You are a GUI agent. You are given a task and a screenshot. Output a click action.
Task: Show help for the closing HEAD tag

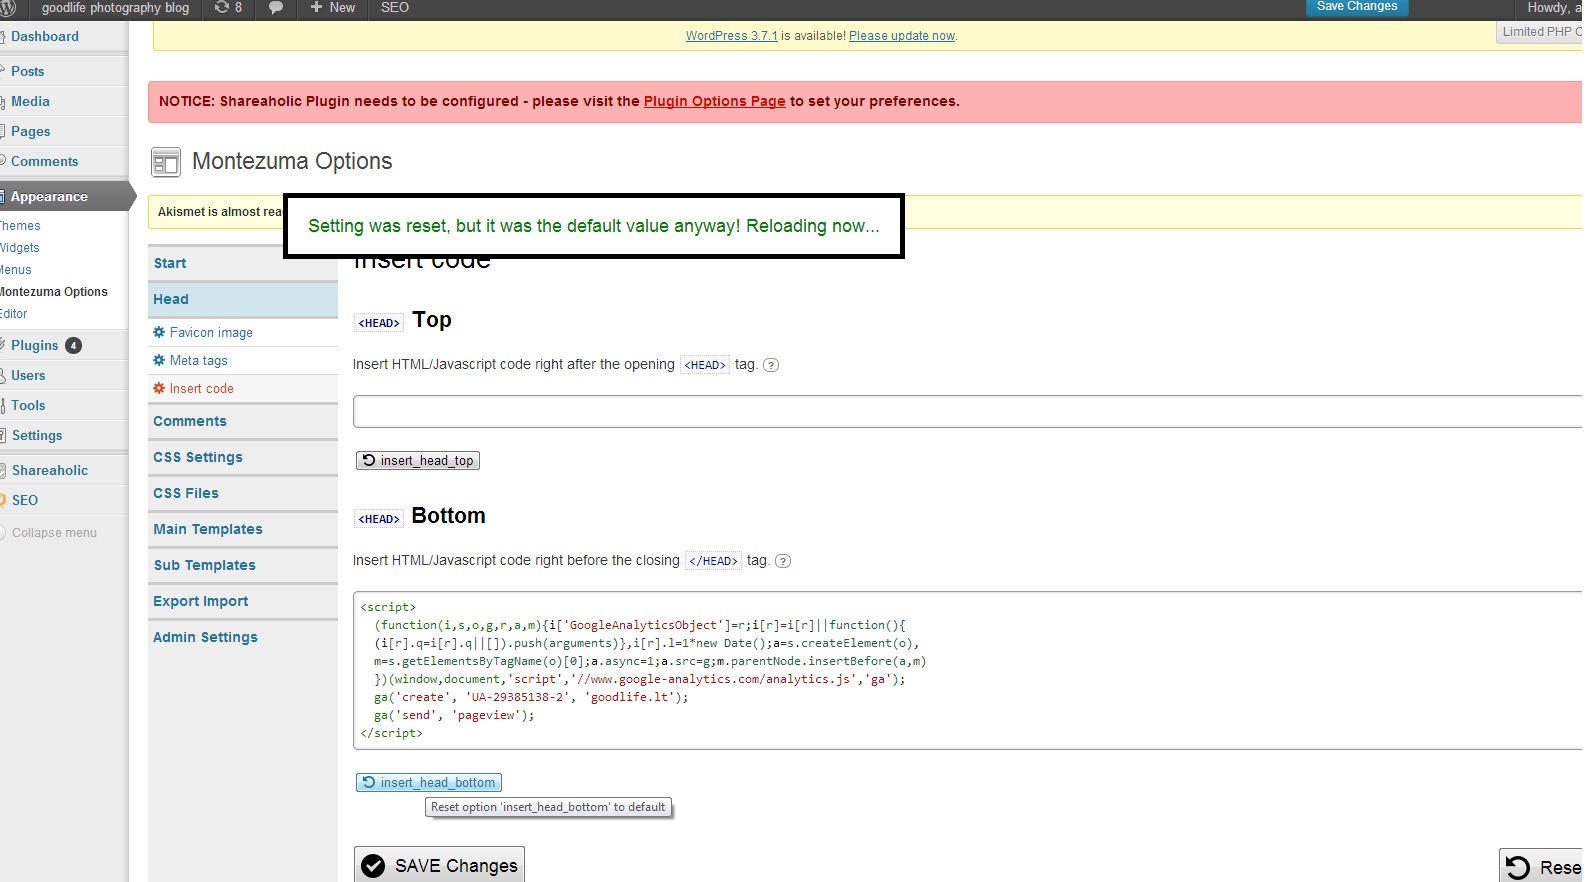(783, 561)
